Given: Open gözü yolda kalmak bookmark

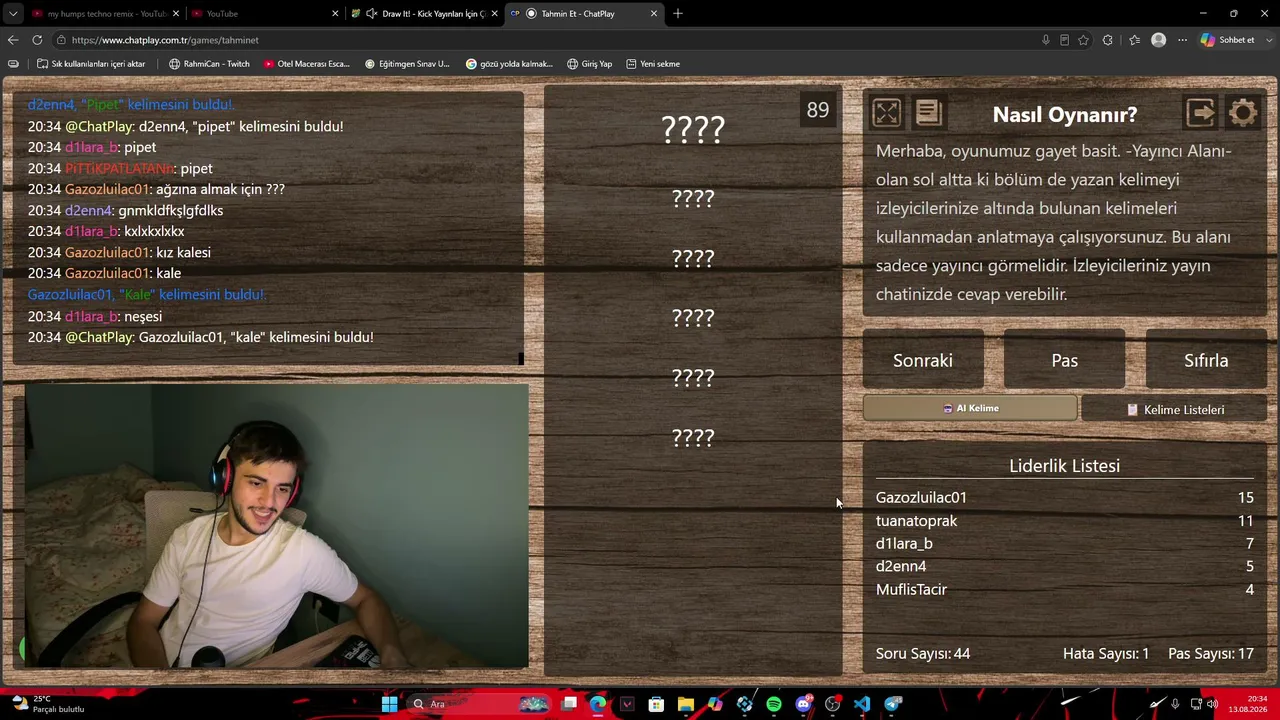Looking at the screenshot, I should 509,64.
